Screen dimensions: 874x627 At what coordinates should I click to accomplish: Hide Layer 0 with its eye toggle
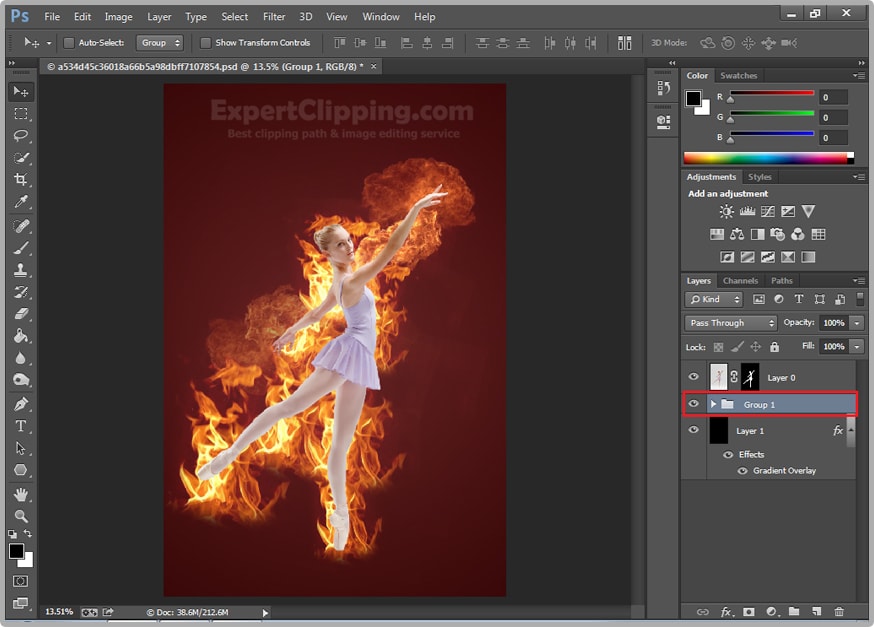tap(693, 376)
